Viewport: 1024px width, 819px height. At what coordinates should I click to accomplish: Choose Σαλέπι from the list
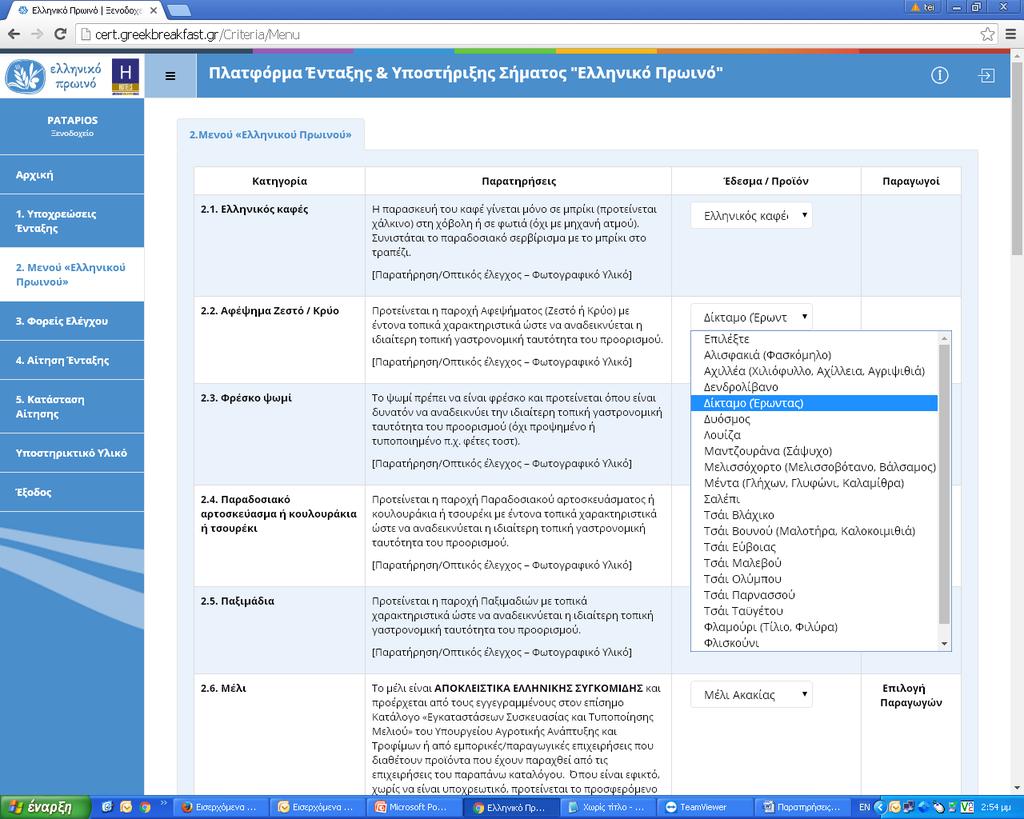pyautogui.click(x=814, y=499)
